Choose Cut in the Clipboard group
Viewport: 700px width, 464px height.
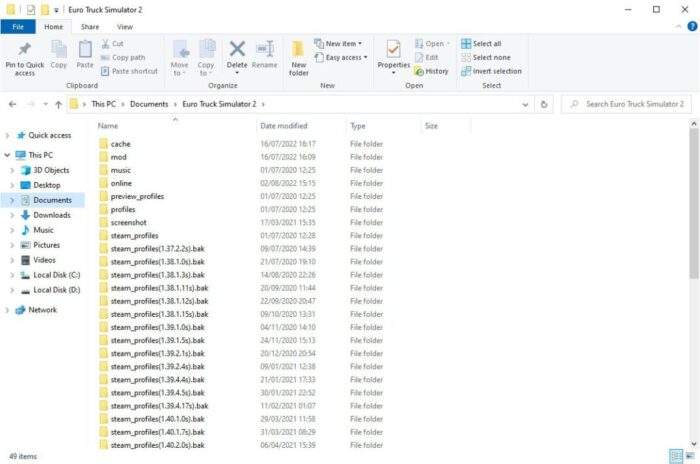pos(112,43)
